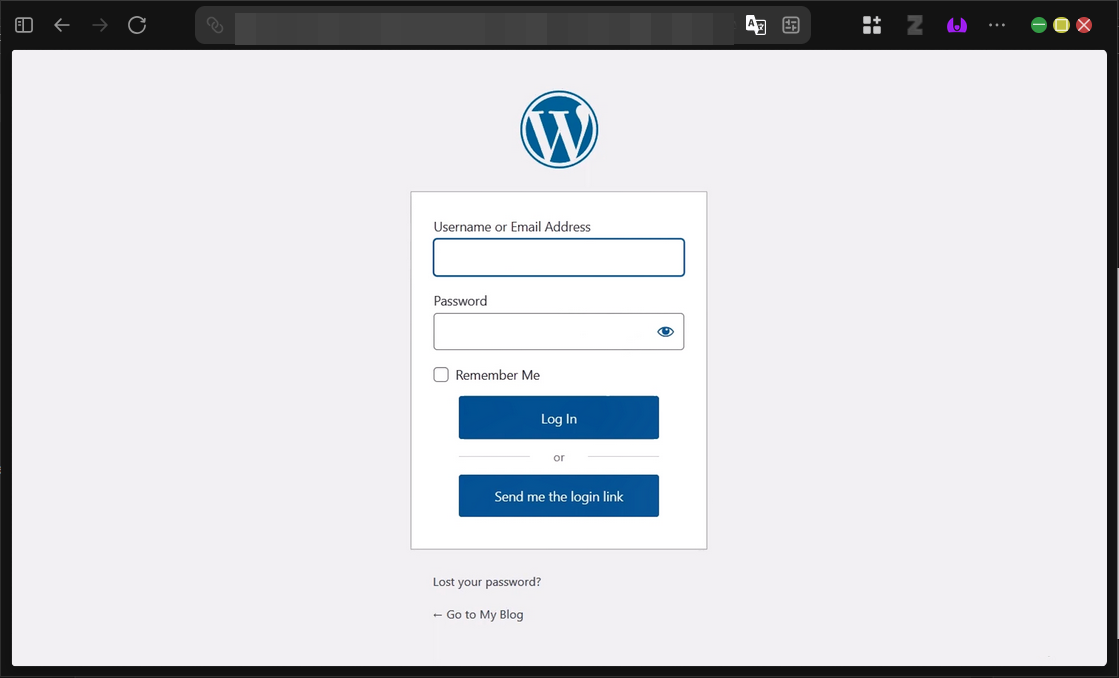
Task: Open the page translate icon
Action: (756, 25)
